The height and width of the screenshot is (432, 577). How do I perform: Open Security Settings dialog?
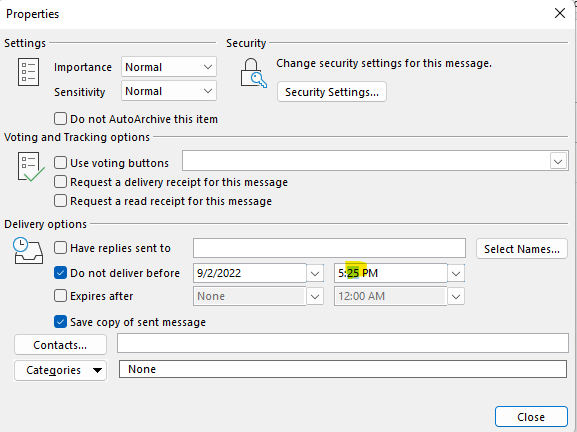pos(332,92)
